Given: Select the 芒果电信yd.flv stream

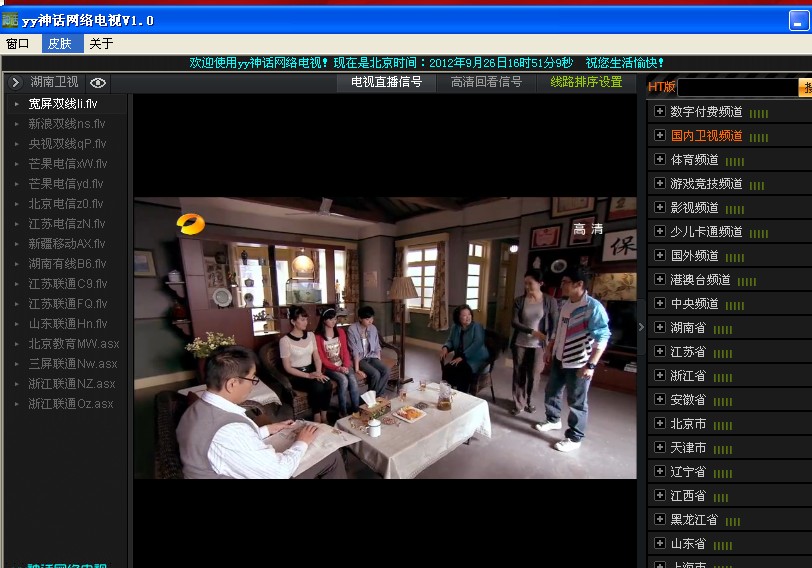Looking at the screenshot, I should point(67,184).
